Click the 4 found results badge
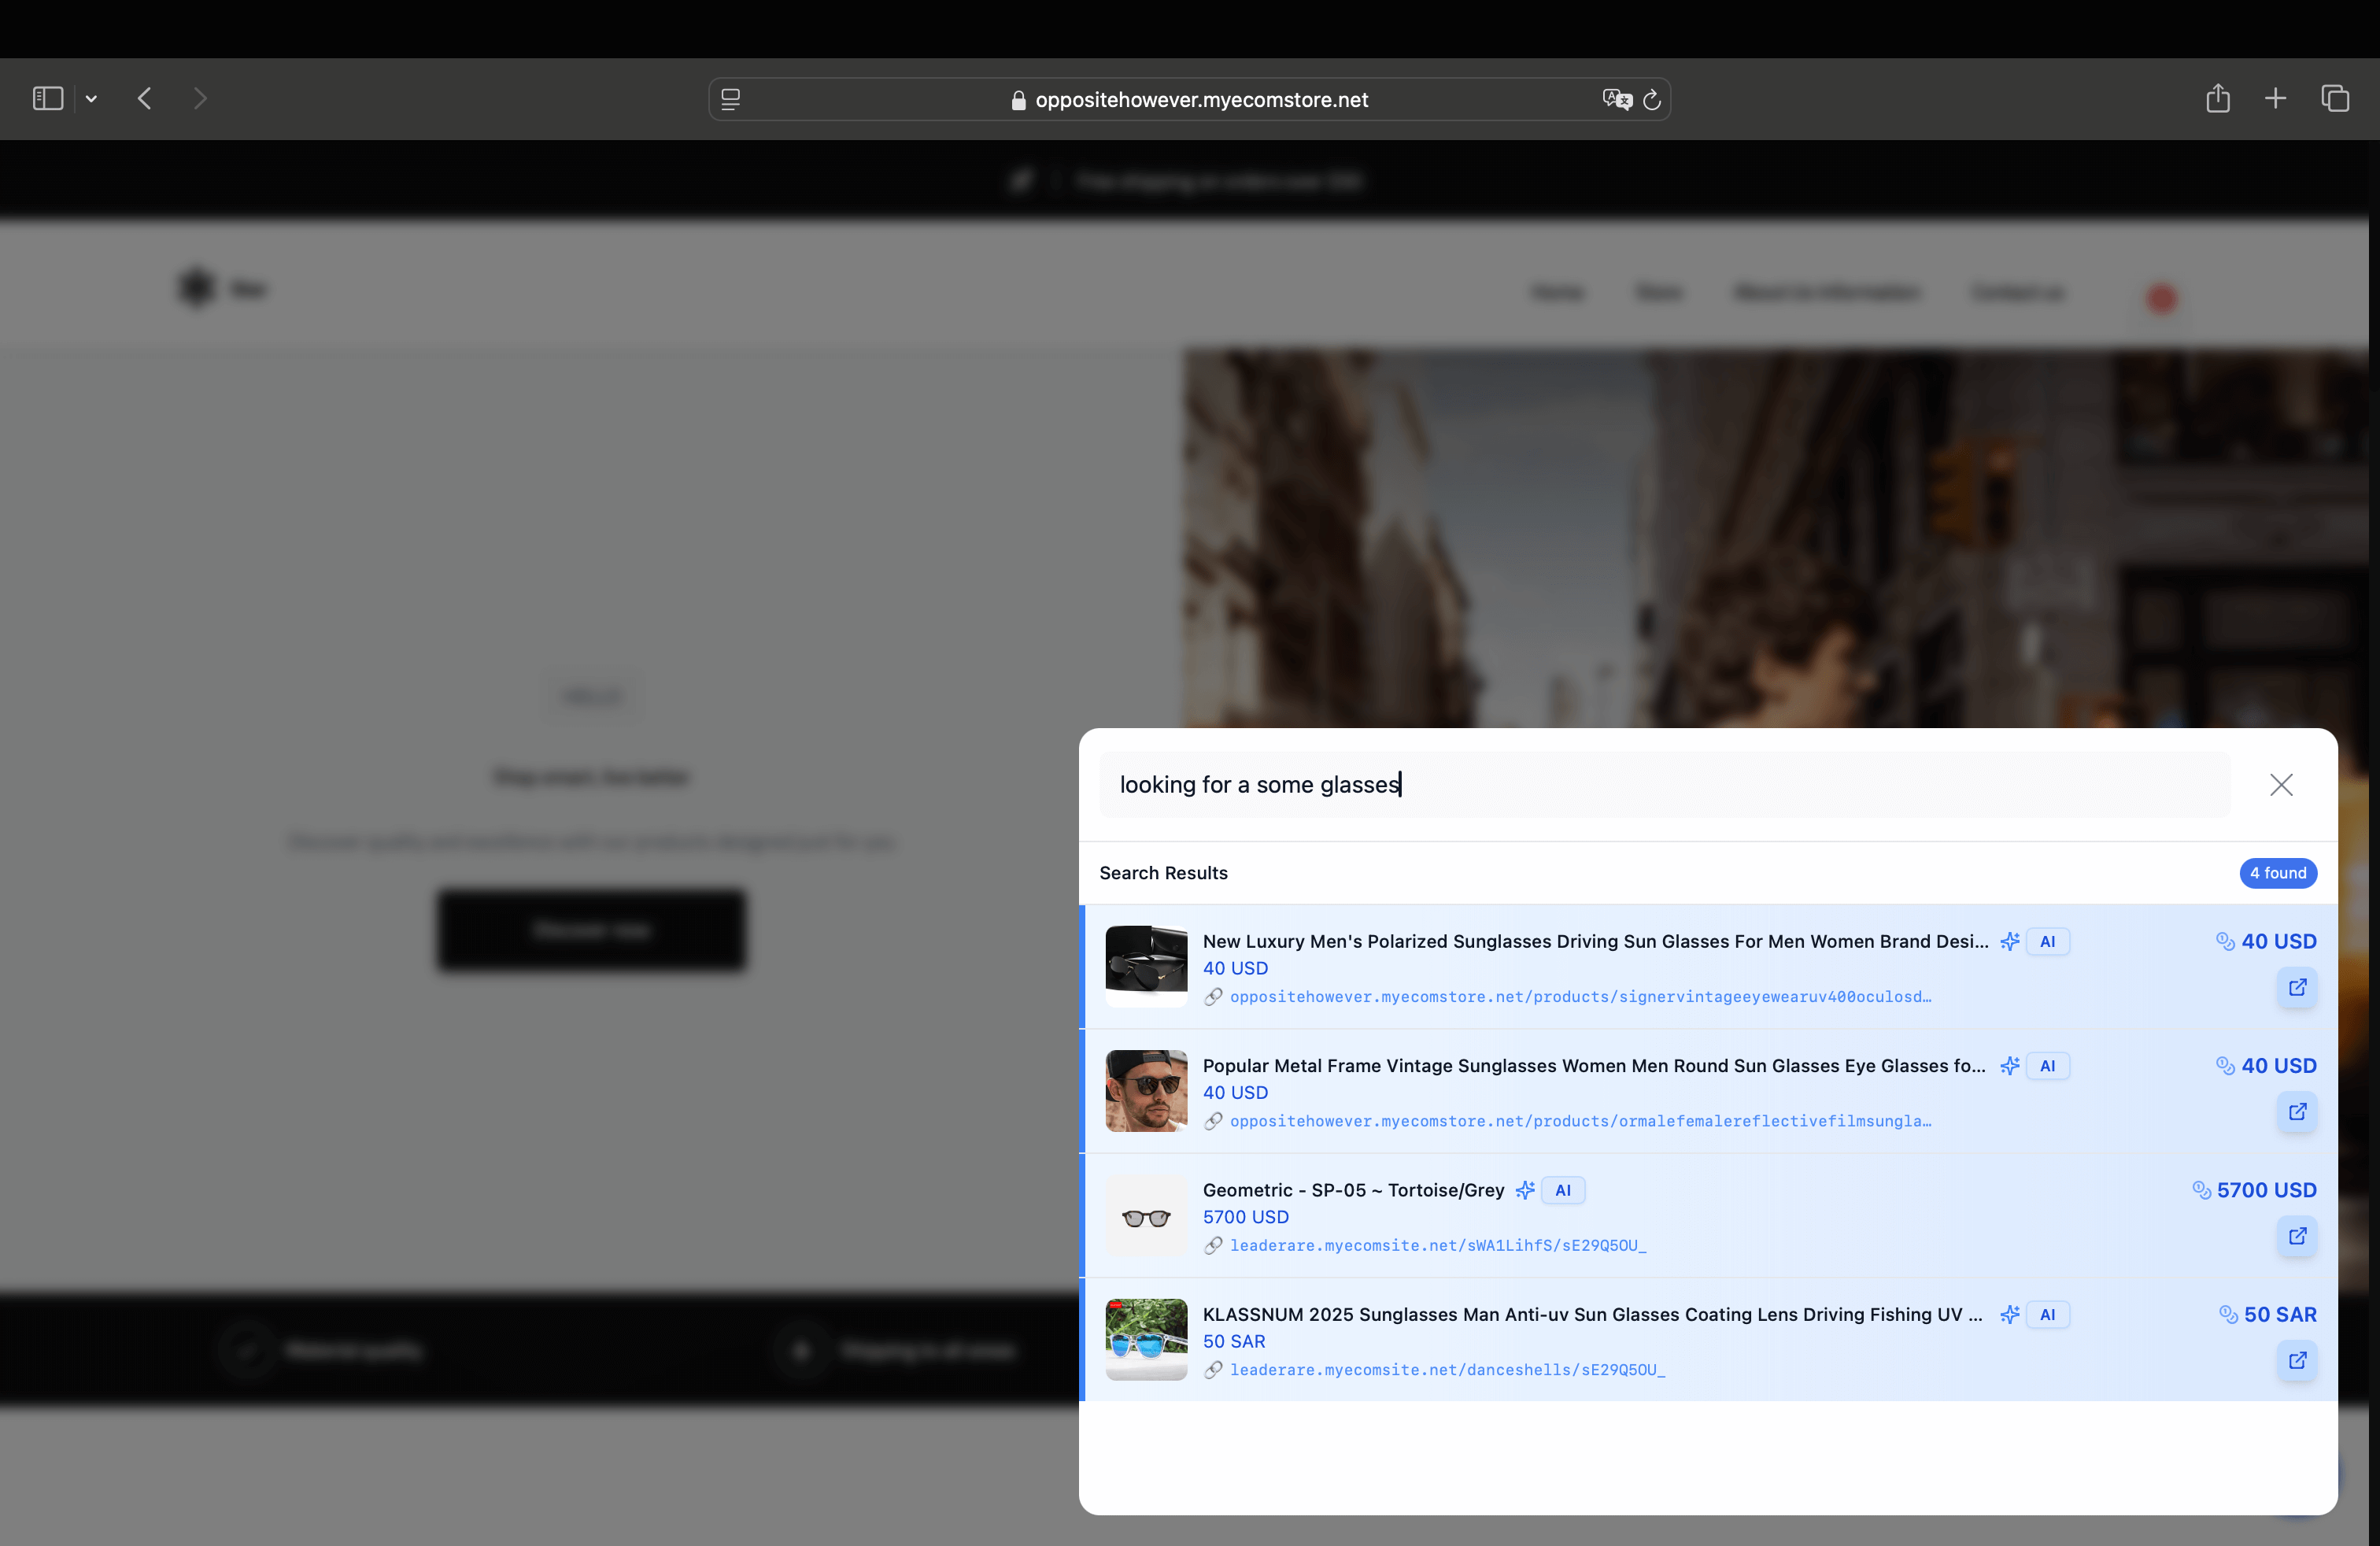Screen dimensions: 2380x1546 [x=2277, y=873]
